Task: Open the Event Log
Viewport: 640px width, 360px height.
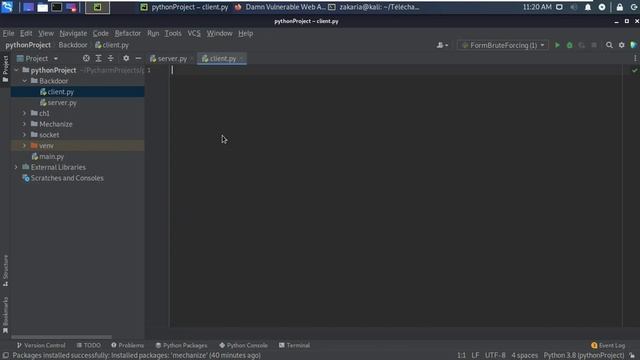Action: (608, 345)
